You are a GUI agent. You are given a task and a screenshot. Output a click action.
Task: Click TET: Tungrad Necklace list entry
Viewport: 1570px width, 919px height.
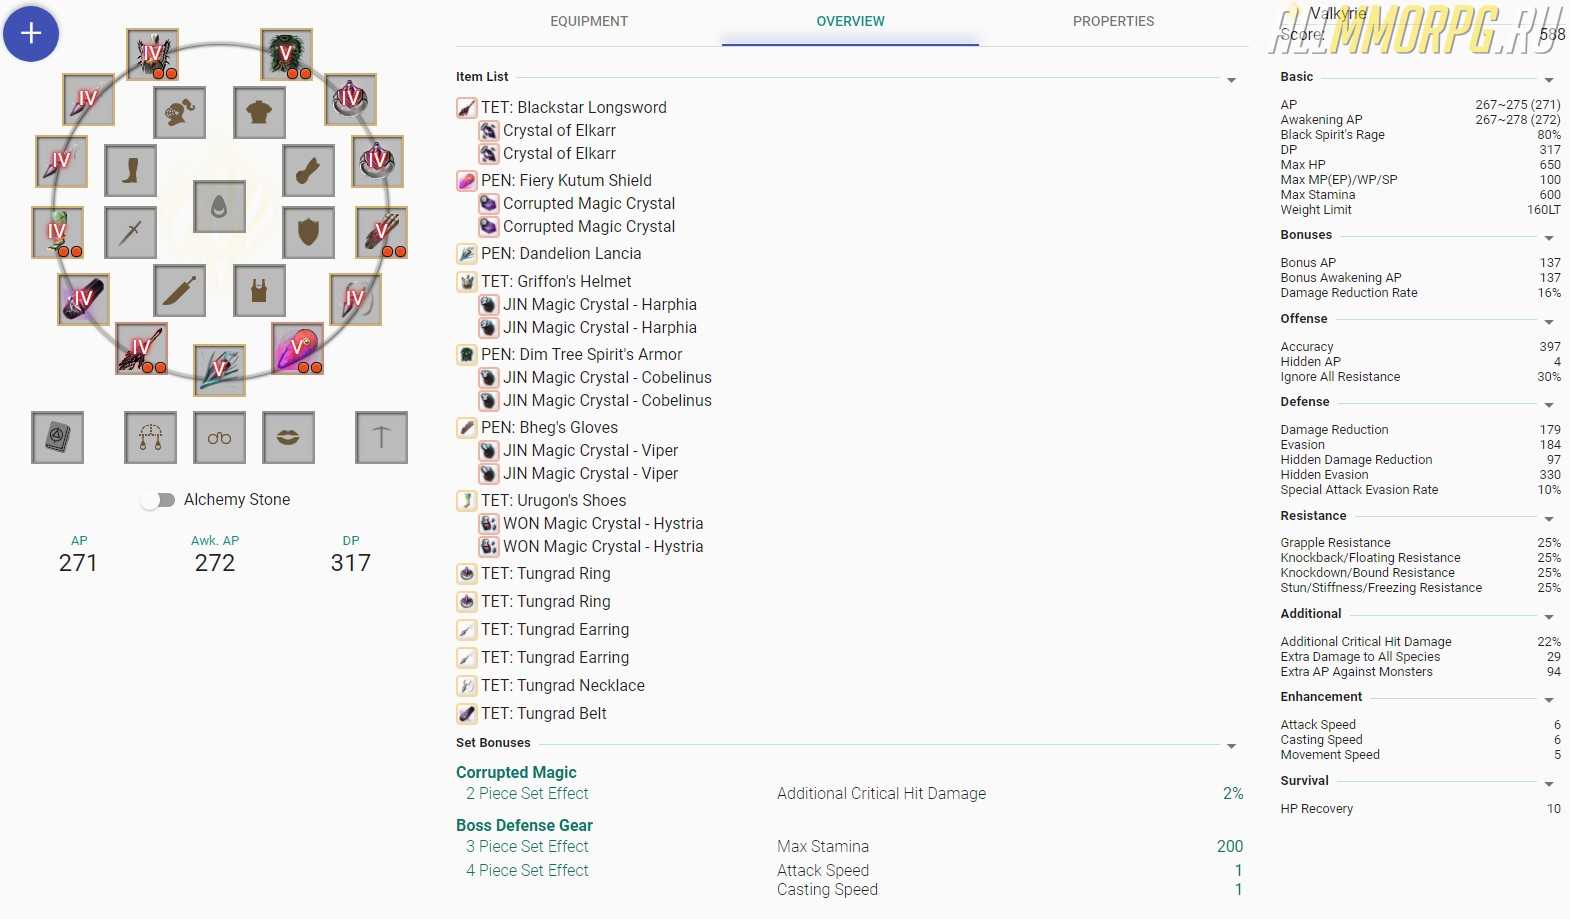pos(563,685)
